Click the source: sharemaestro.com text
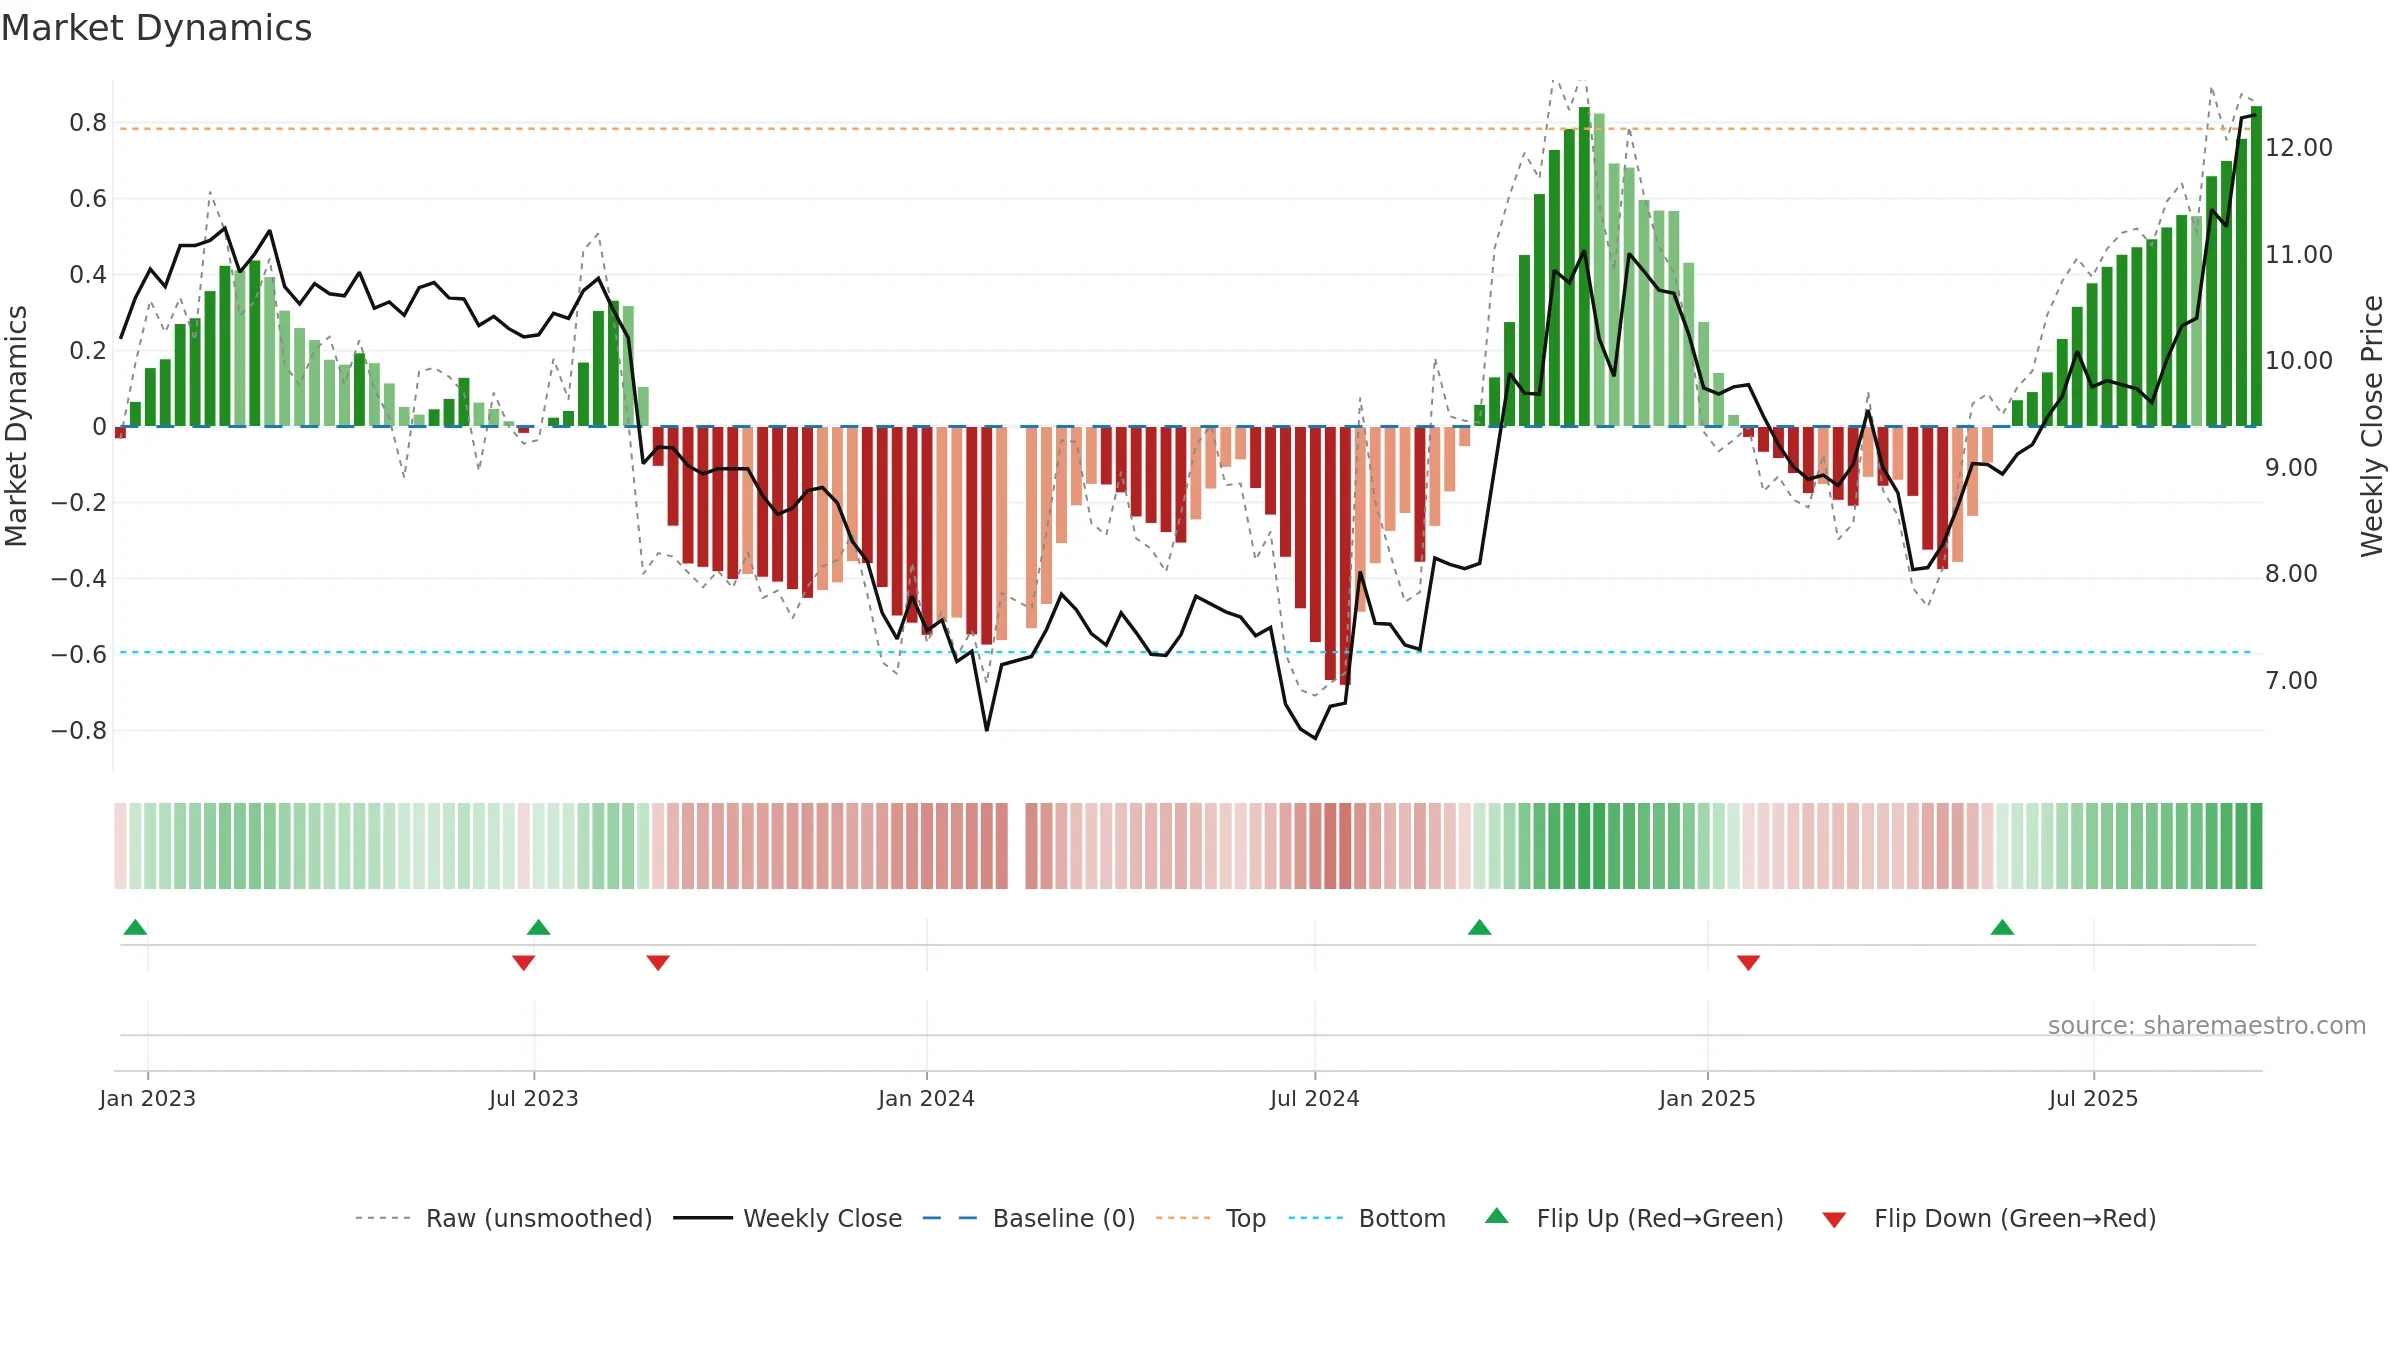 pos(2207,1025)
